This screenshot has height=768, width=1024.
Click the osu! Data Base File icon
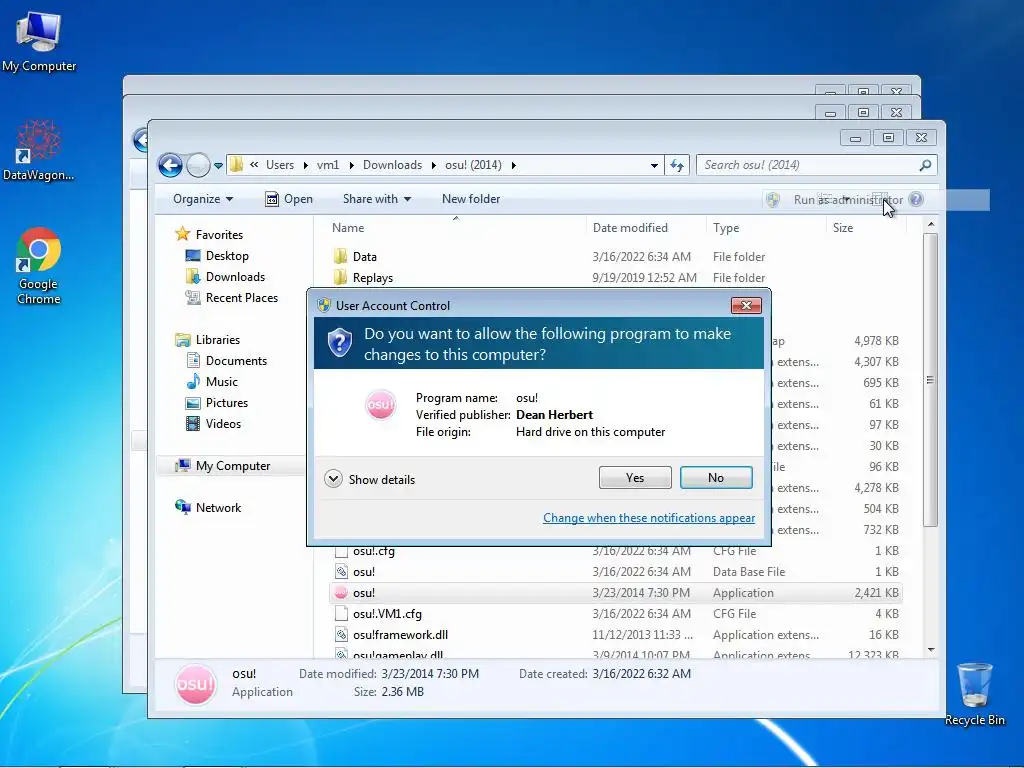[x=340, y=571]
